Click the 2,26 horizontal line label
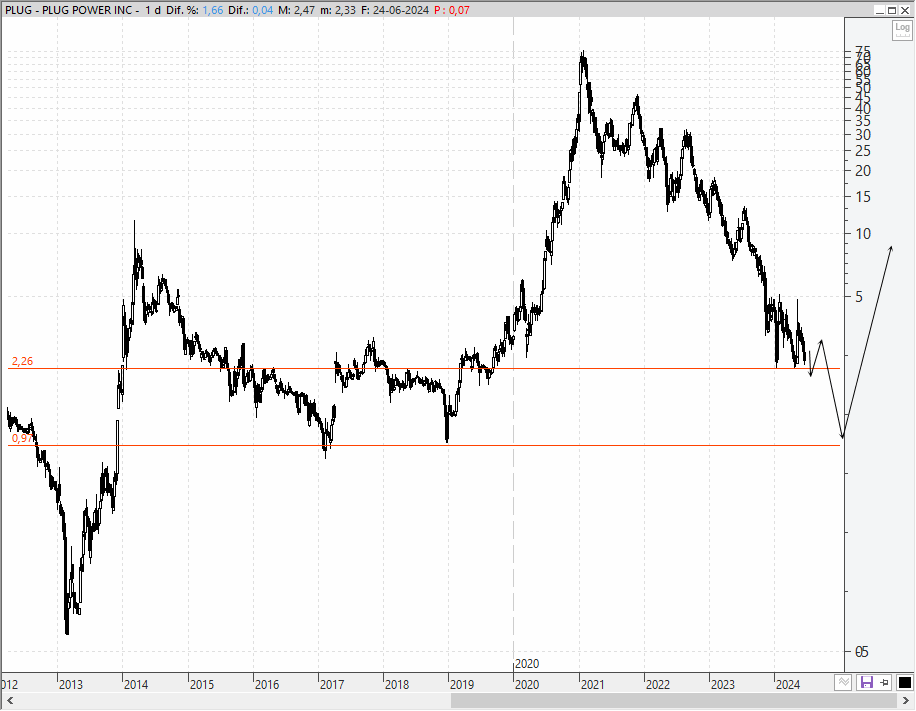The image size is (916, 711). [22, 361]
